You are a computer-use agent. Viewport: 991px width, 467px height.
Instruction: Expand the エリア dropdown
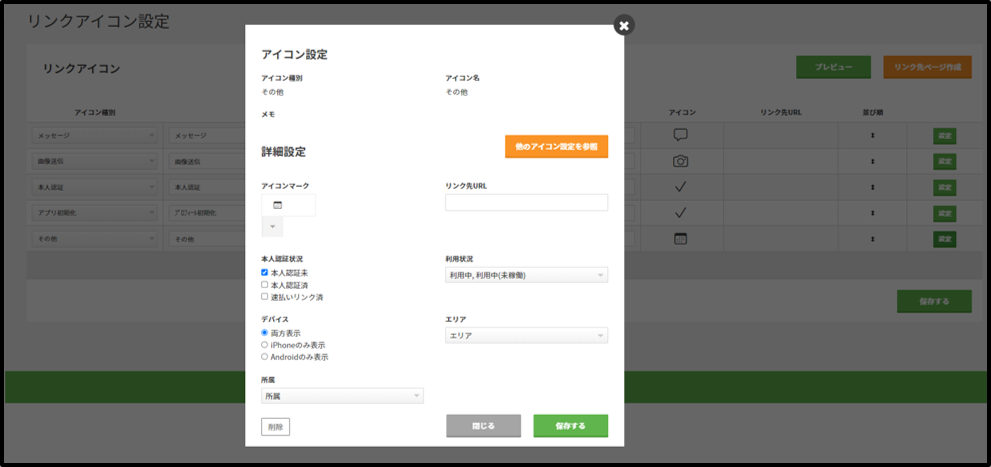[526, 336]
